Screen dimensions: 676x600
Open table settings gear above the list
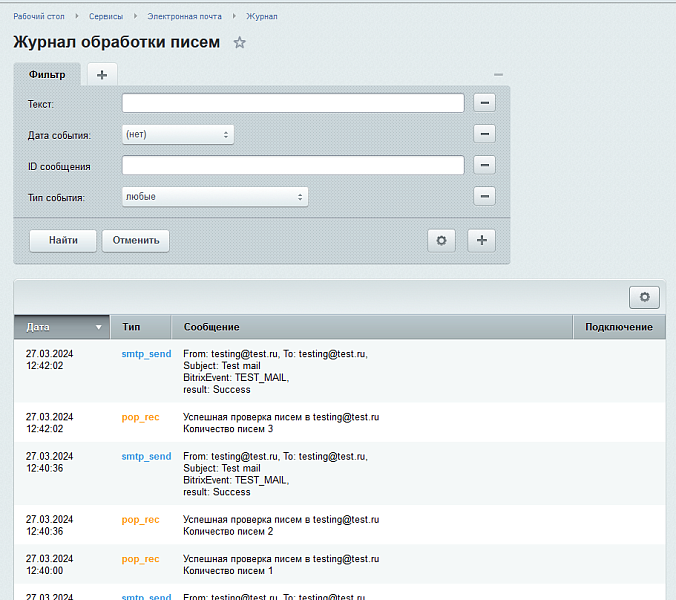coord(644,297)
